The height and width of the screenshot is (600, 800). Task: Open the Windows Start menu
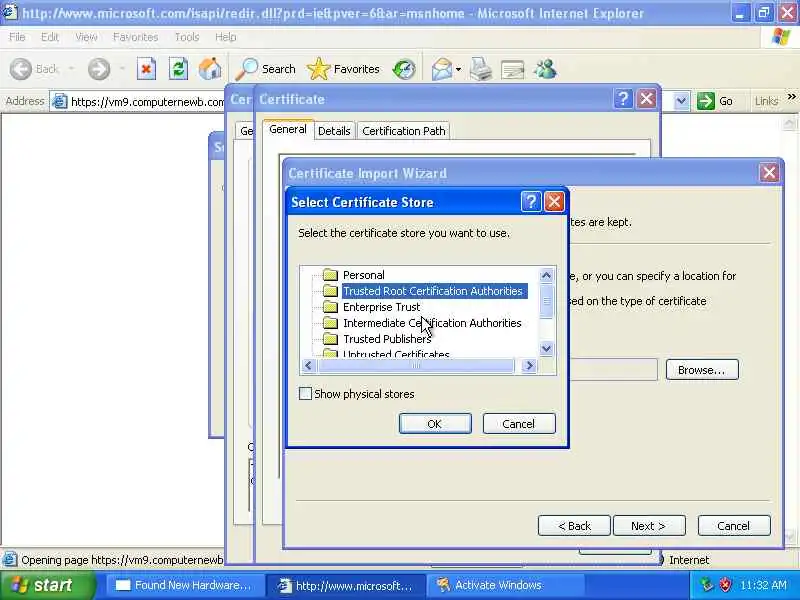pyautogui.click(x=47, y=585)
